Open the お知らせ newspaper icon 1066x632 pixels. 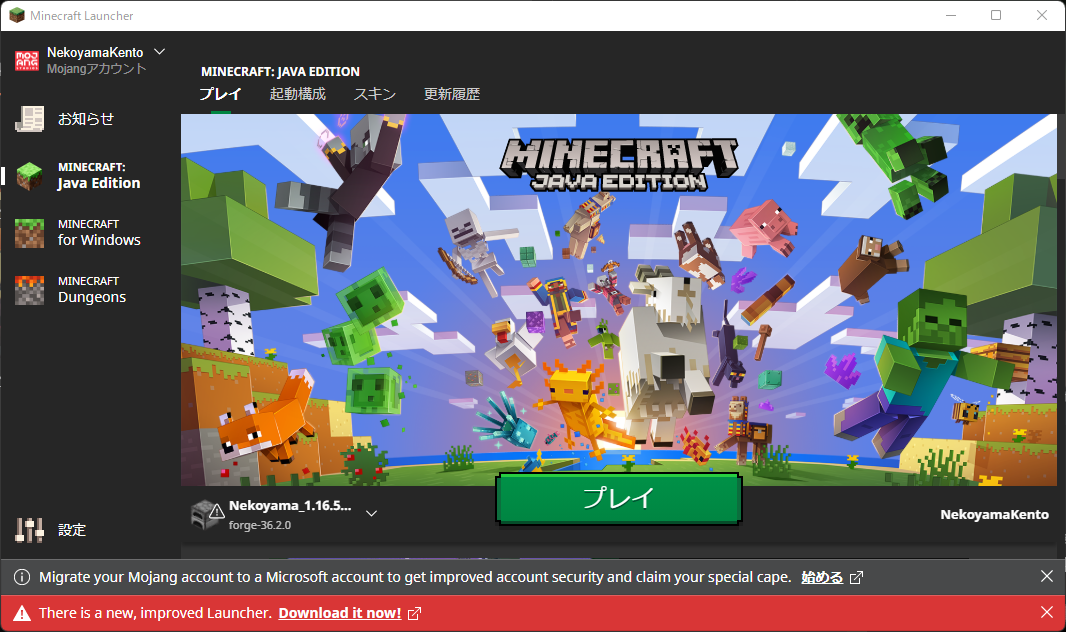click(x=29, y=119)
